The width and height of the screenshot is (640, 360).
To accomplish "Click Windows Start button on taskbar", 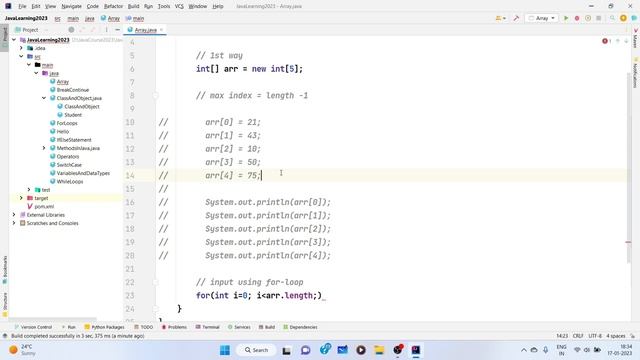I will point(225,350).
